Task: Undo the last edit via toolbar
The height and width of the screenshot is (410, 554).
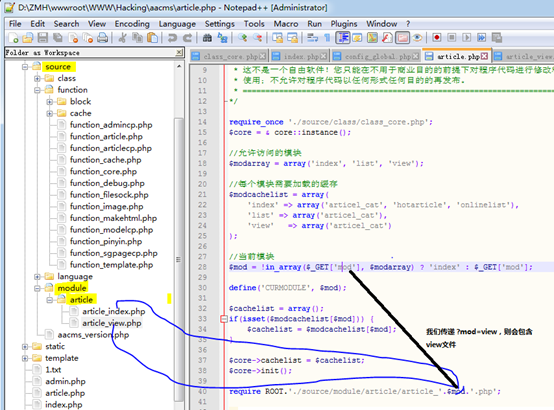Action: pos(172,37)
